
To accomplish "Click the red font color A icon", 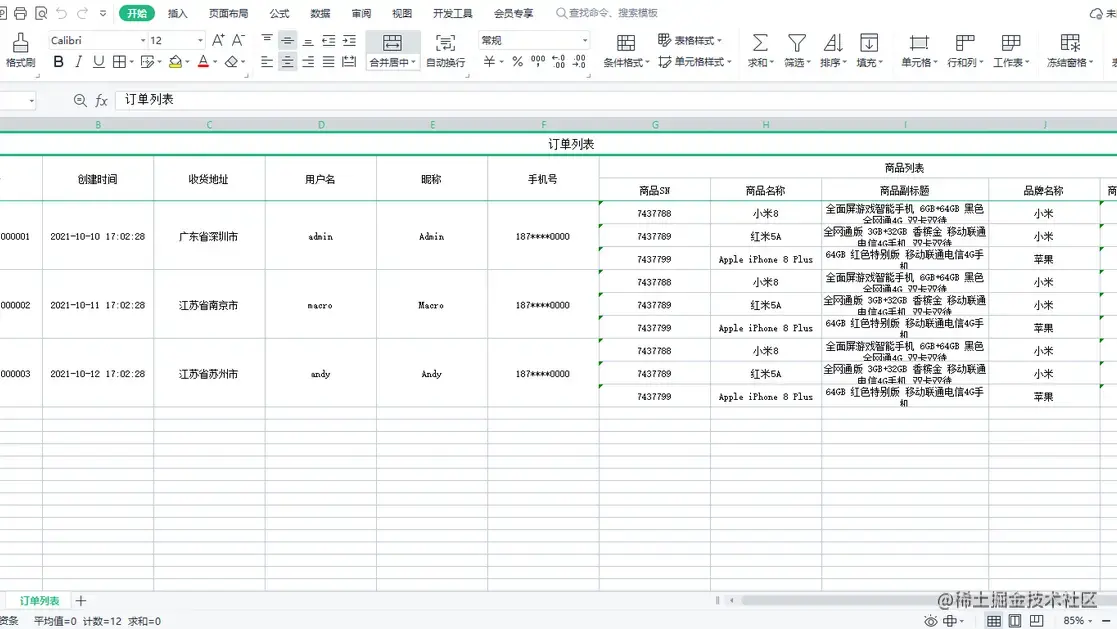I will tap(203, 62).
